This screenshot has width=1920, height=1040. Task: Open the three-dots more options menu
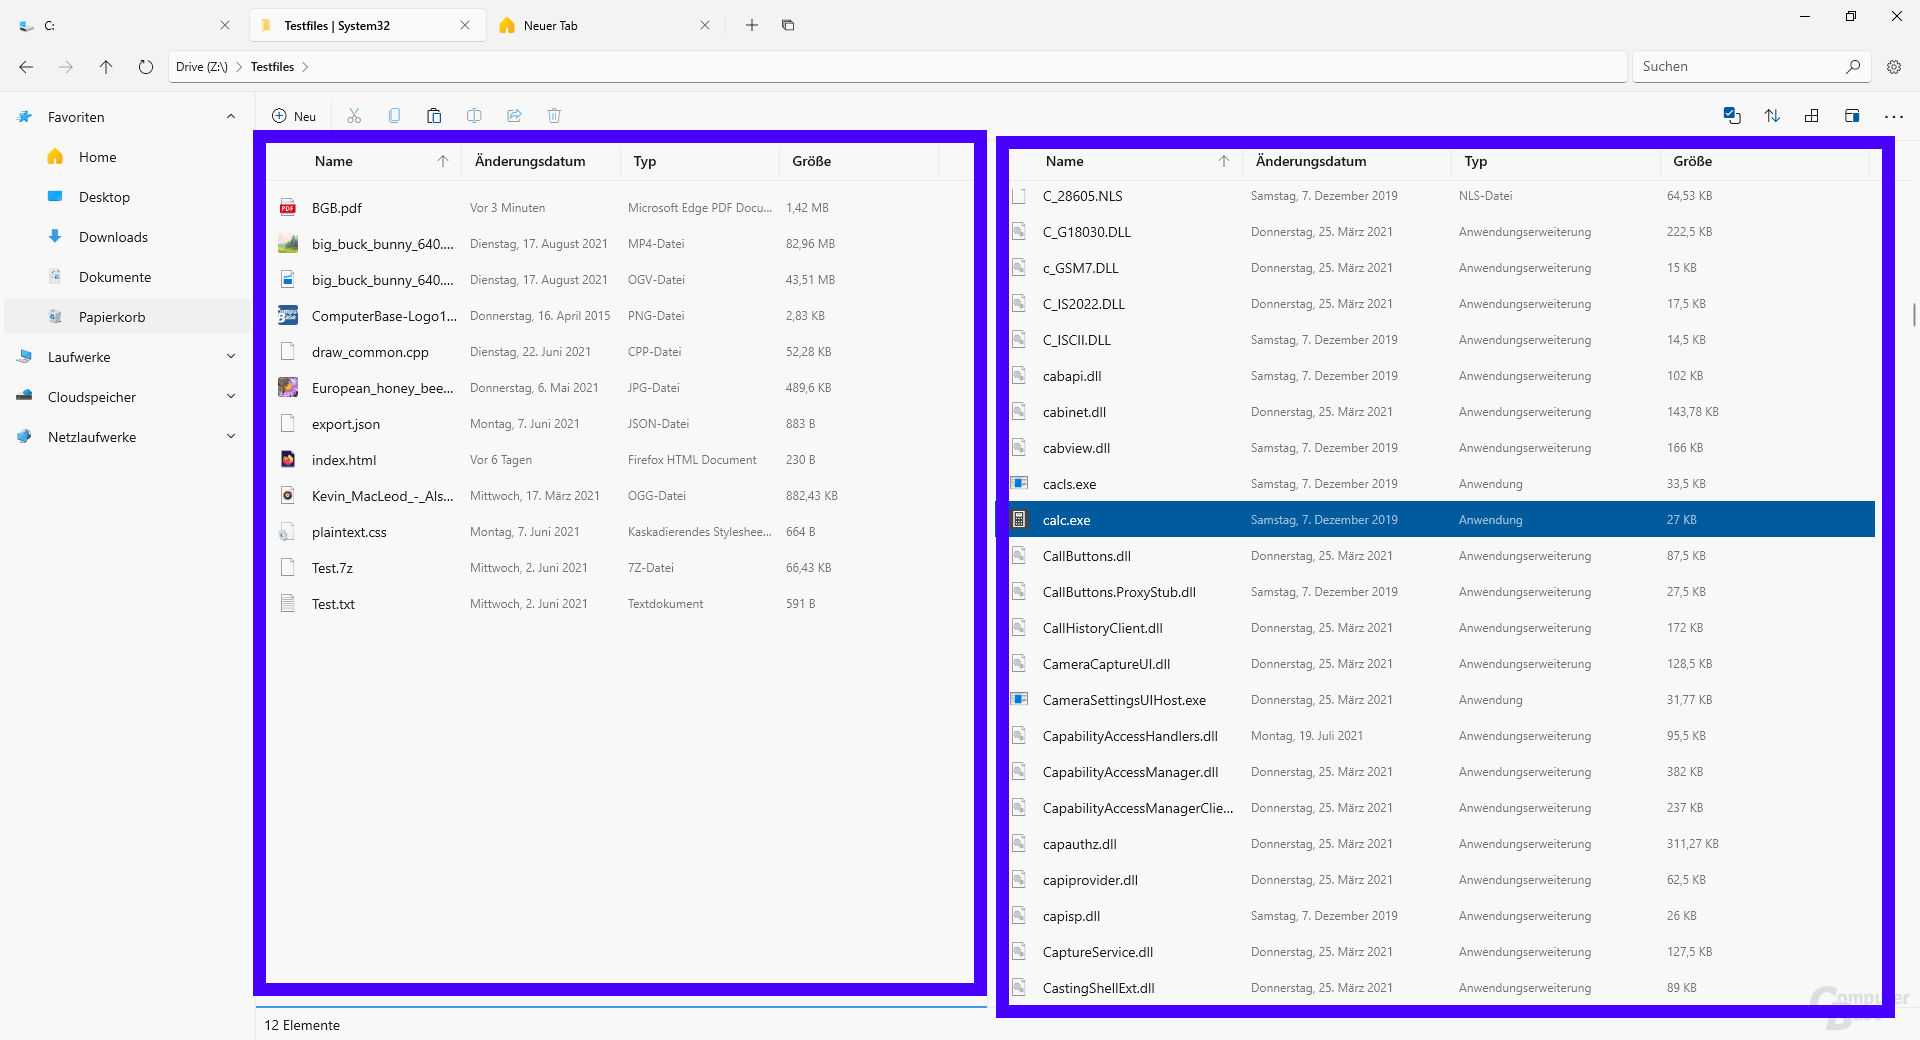(1893, 116)
